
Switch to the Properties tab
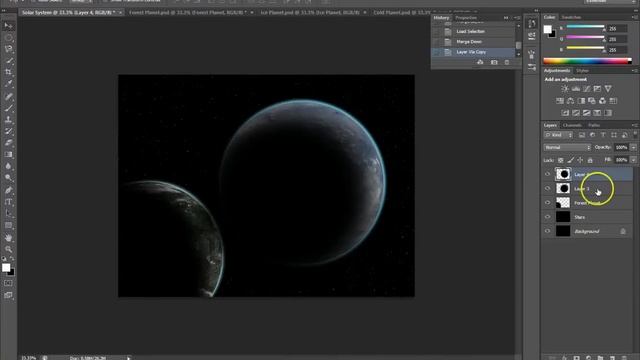[x=466, y=18]
